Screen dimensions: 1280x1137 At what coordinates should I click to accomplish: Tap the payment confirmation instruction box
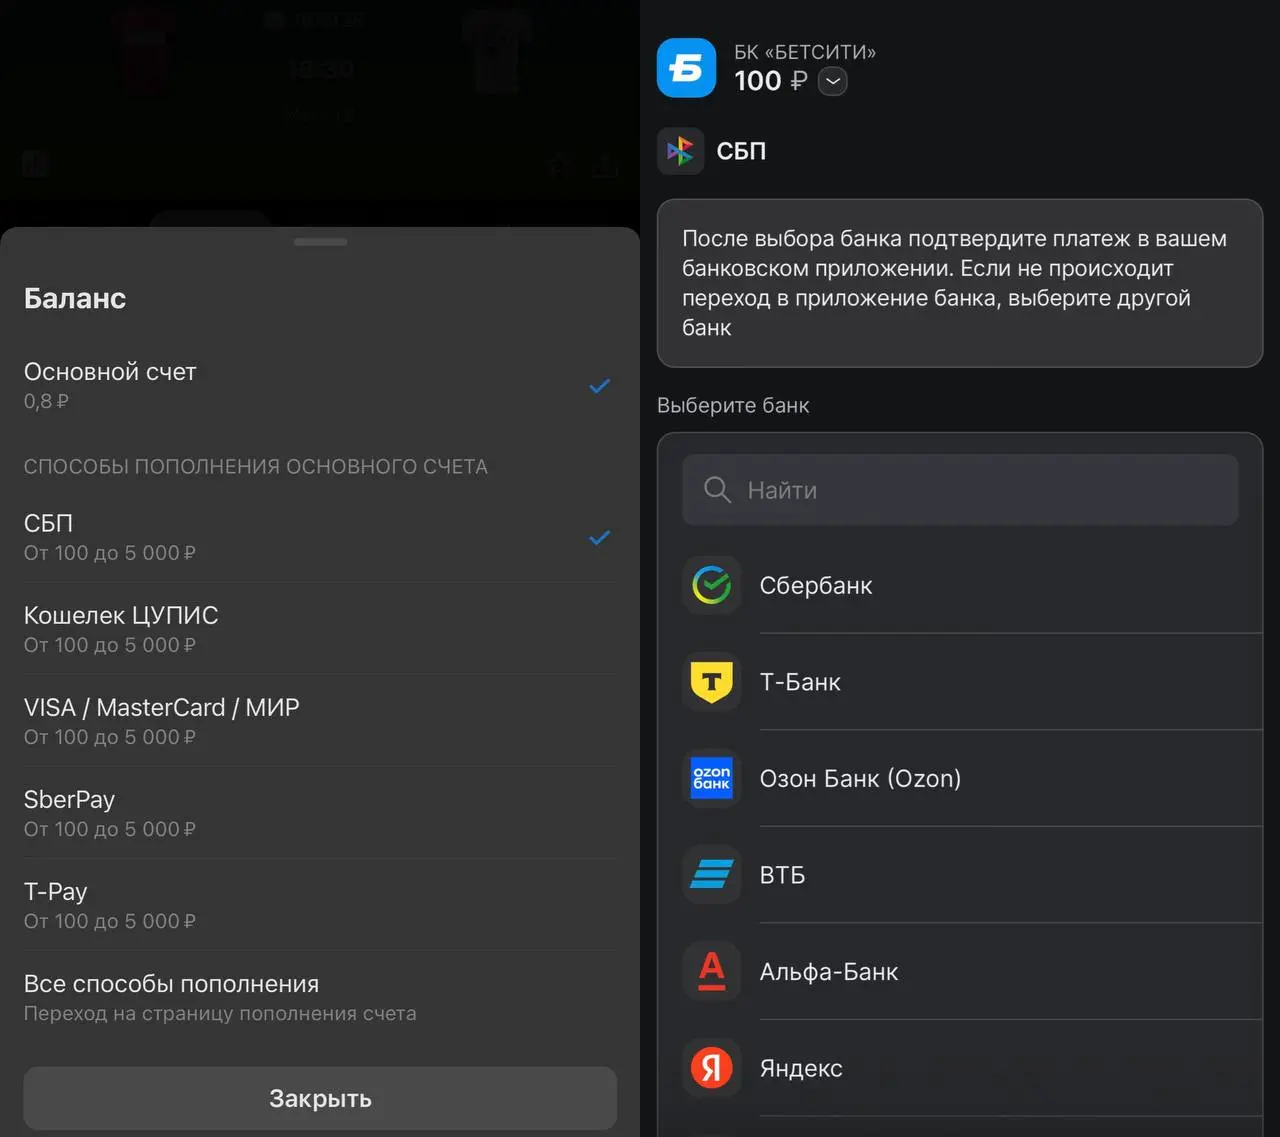(960, 283)
